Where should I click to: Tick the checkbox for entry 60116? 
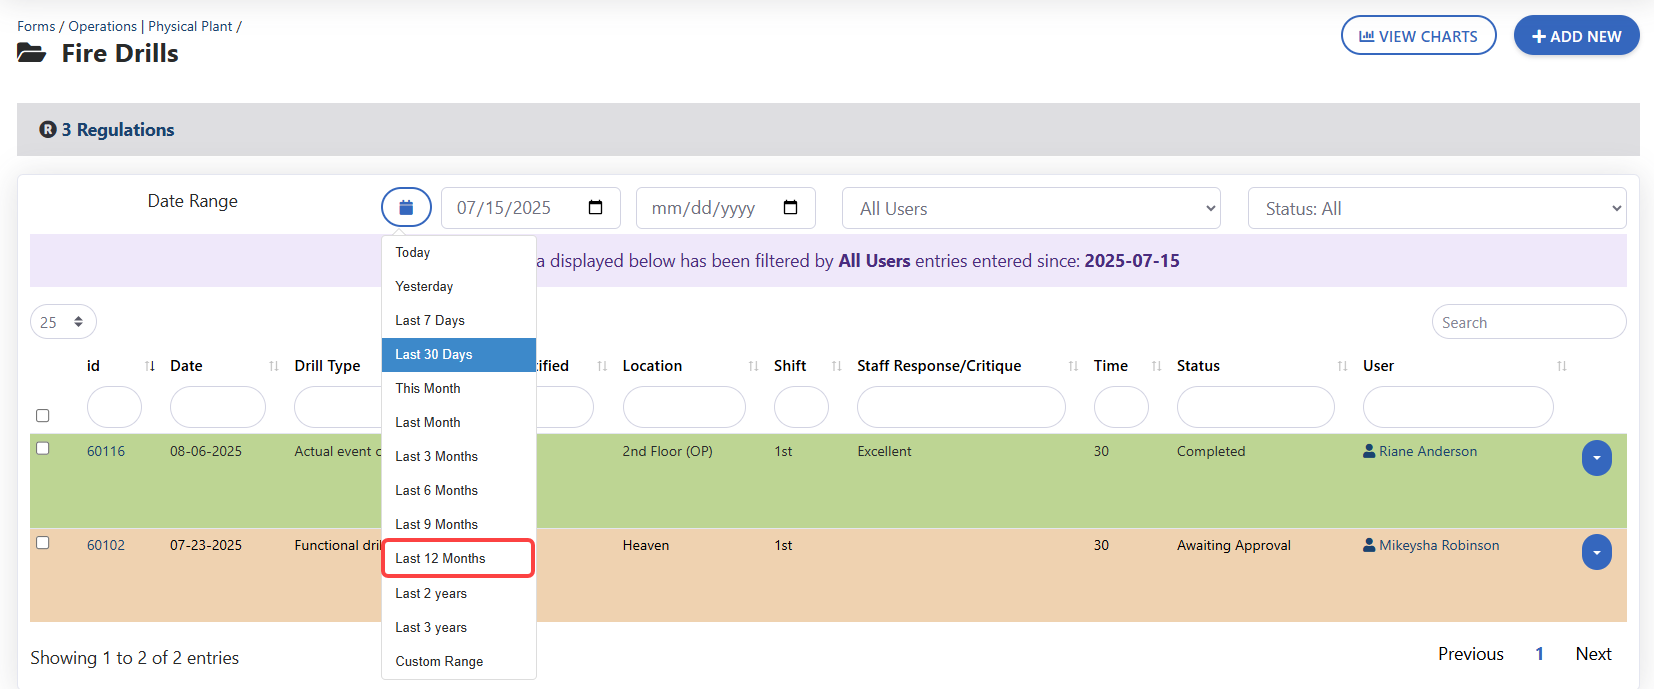(x=42, y=449)
